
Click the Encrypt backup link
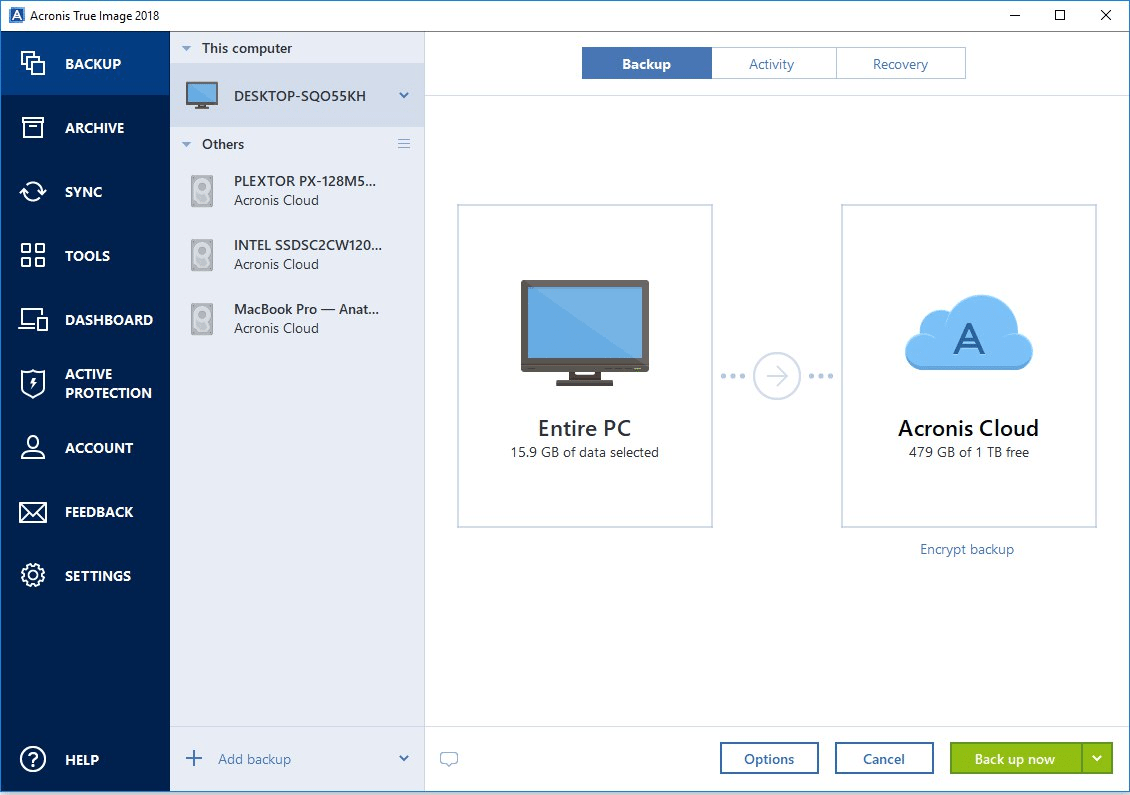click(x=966, y=549)
